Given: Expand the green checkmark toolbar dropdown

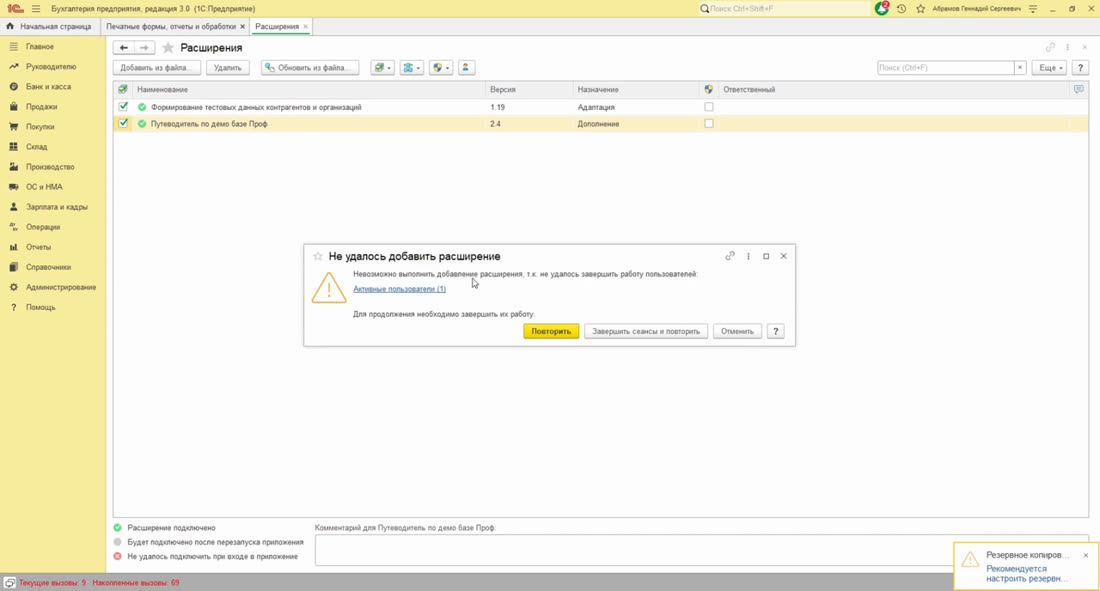Looking at the screenshot, I should 382,67.
